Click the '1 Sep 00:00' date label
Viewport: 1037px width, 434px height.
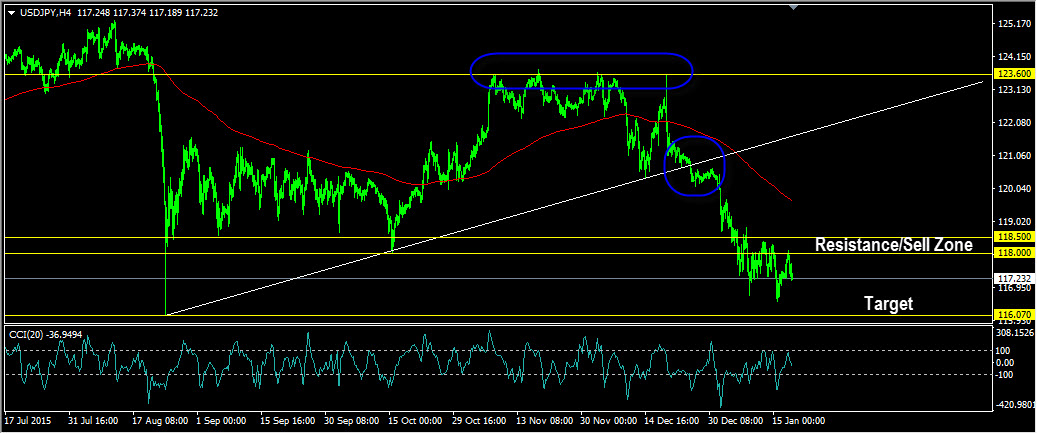(x=222, y=420)
